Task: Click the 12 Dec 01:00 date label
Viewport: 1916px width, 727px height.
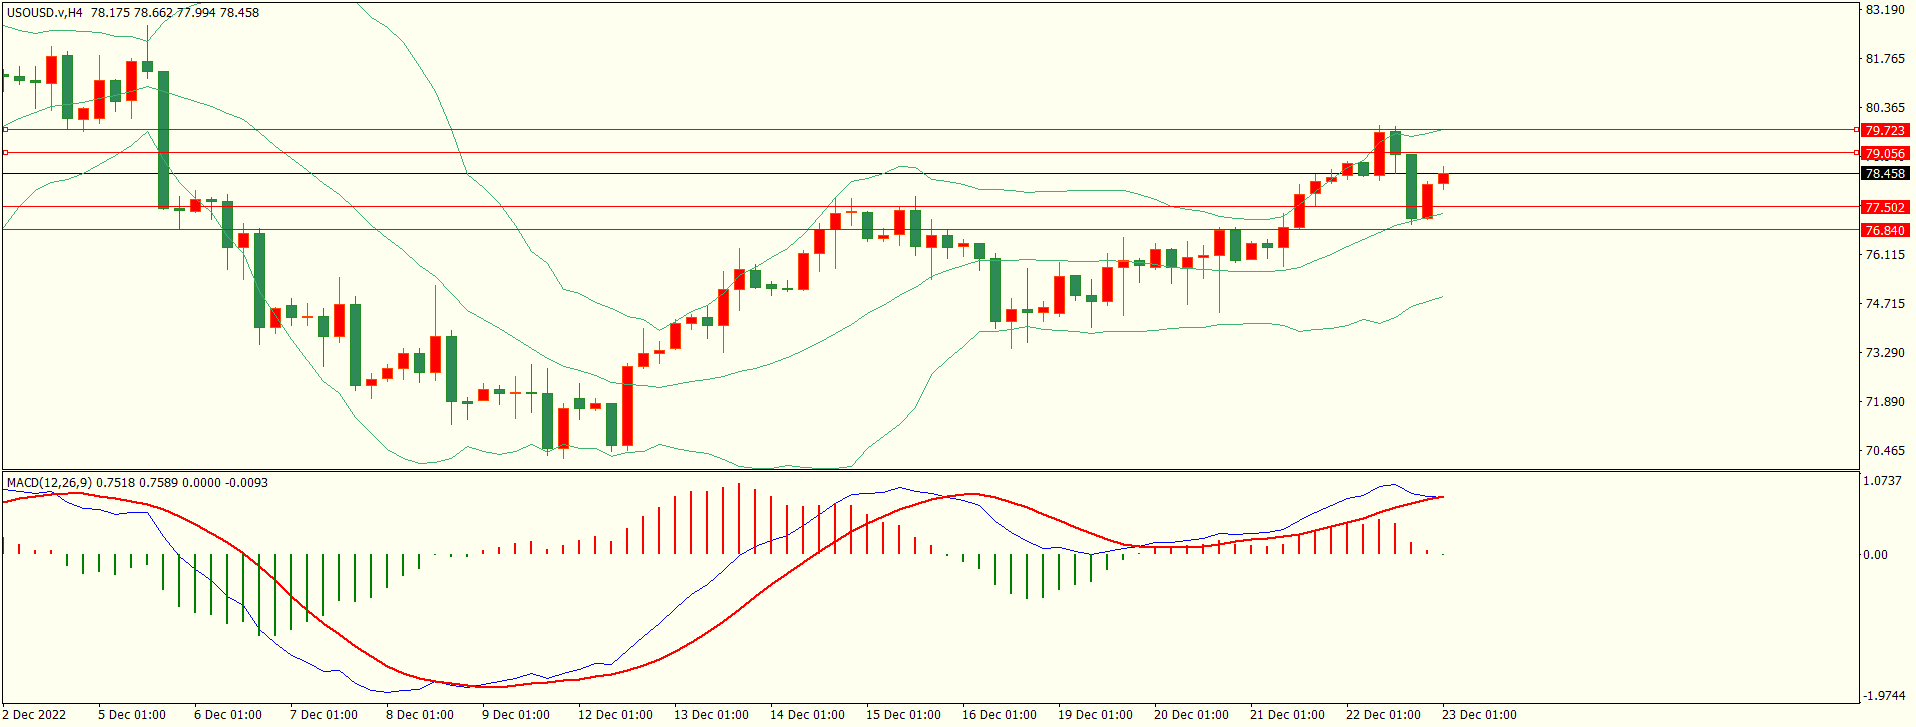Action: pos(615,715)
